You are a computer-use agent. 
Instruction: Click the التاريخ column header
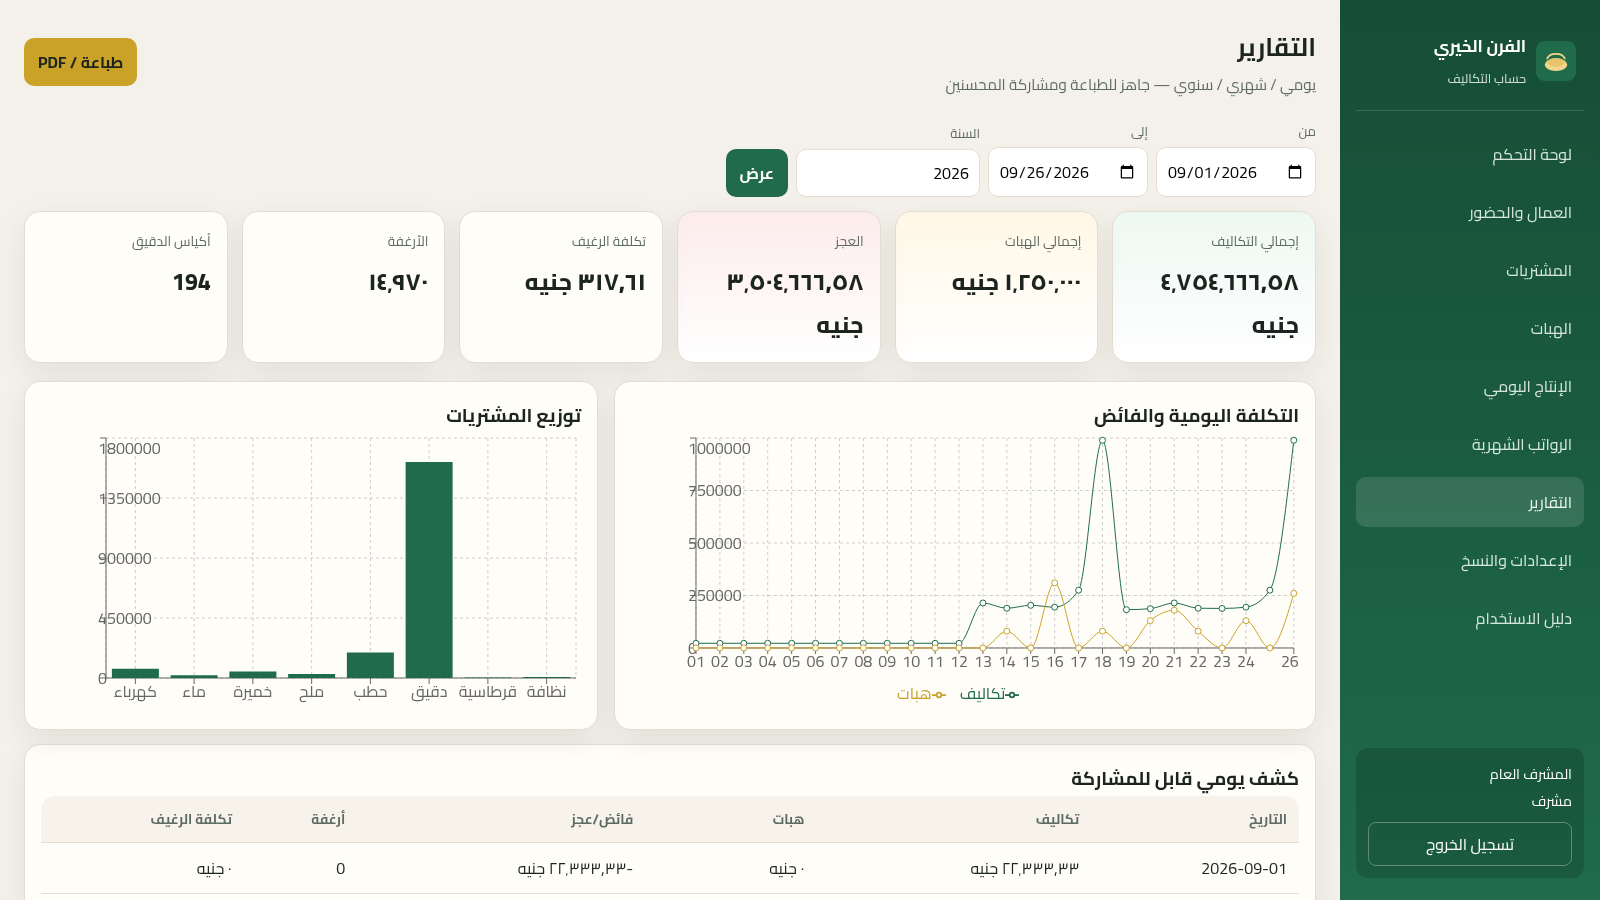[x=1267, y=819]
